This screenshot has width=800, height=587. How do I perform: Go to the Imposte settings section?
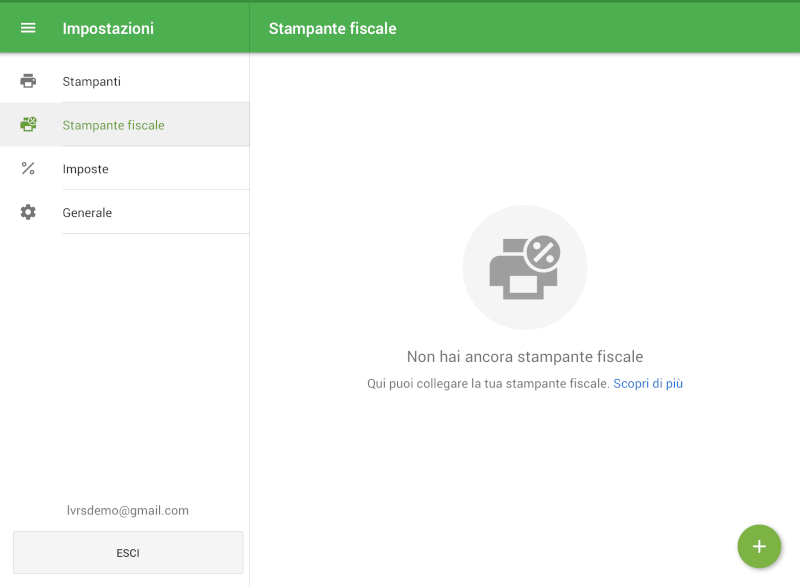(x=85, y=169)
